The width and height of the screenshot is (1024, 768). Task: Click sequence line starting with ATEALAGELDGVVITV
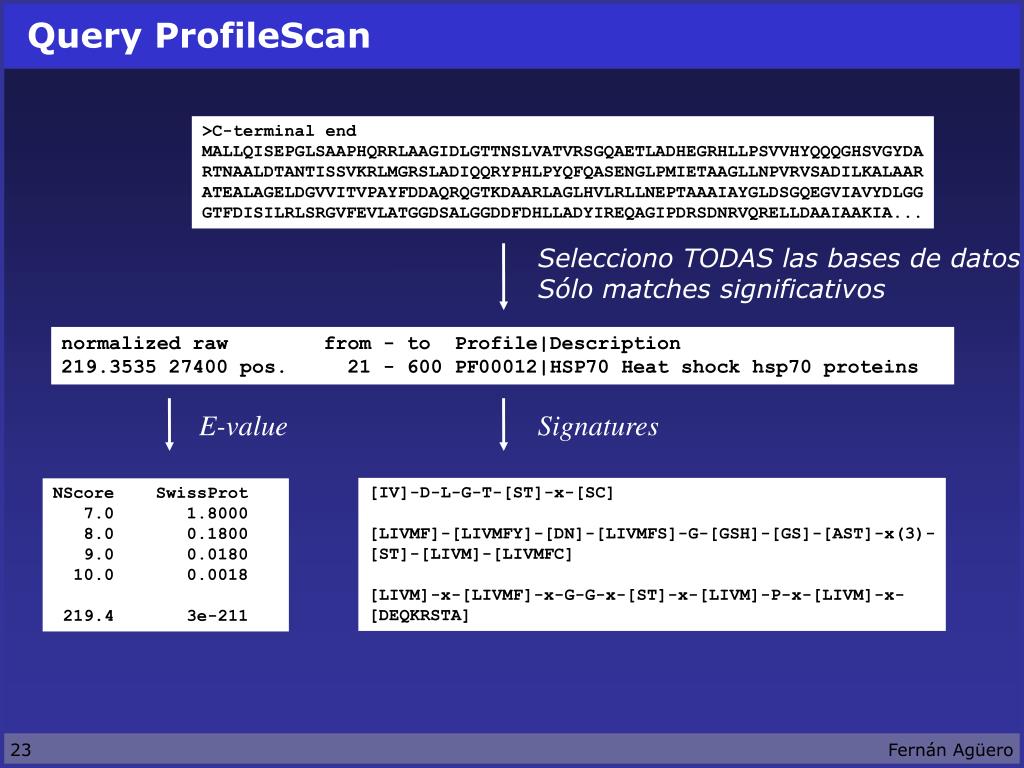point(562,193)
